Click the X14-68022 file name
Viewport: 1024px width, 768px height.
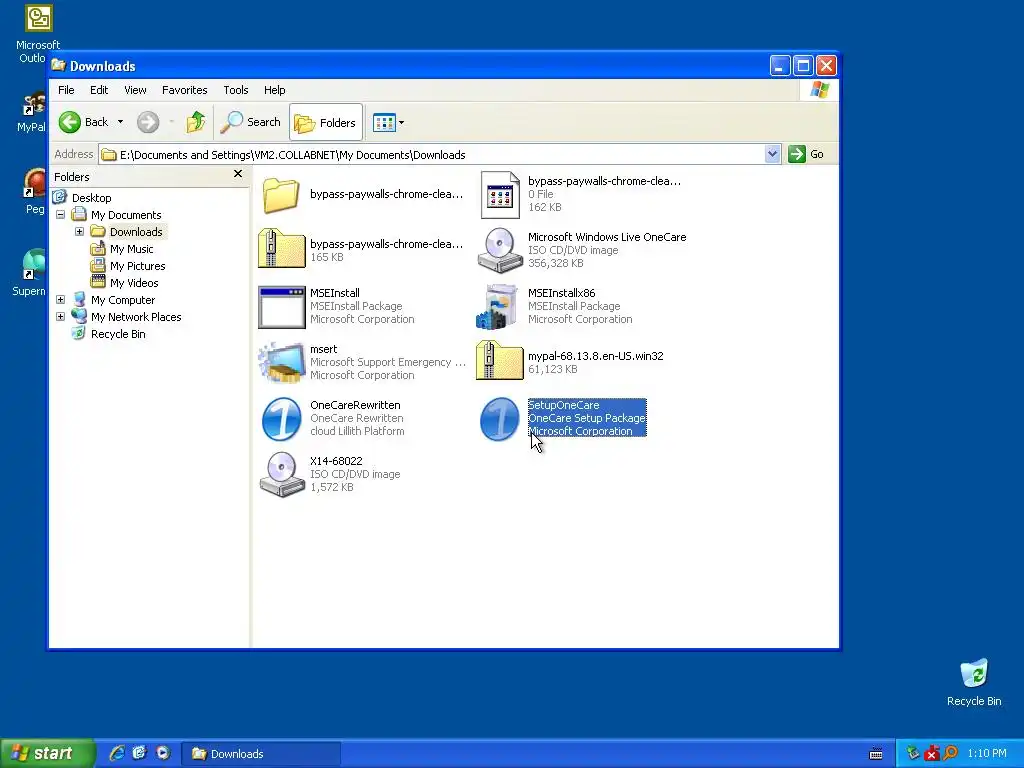coord(336,461)
